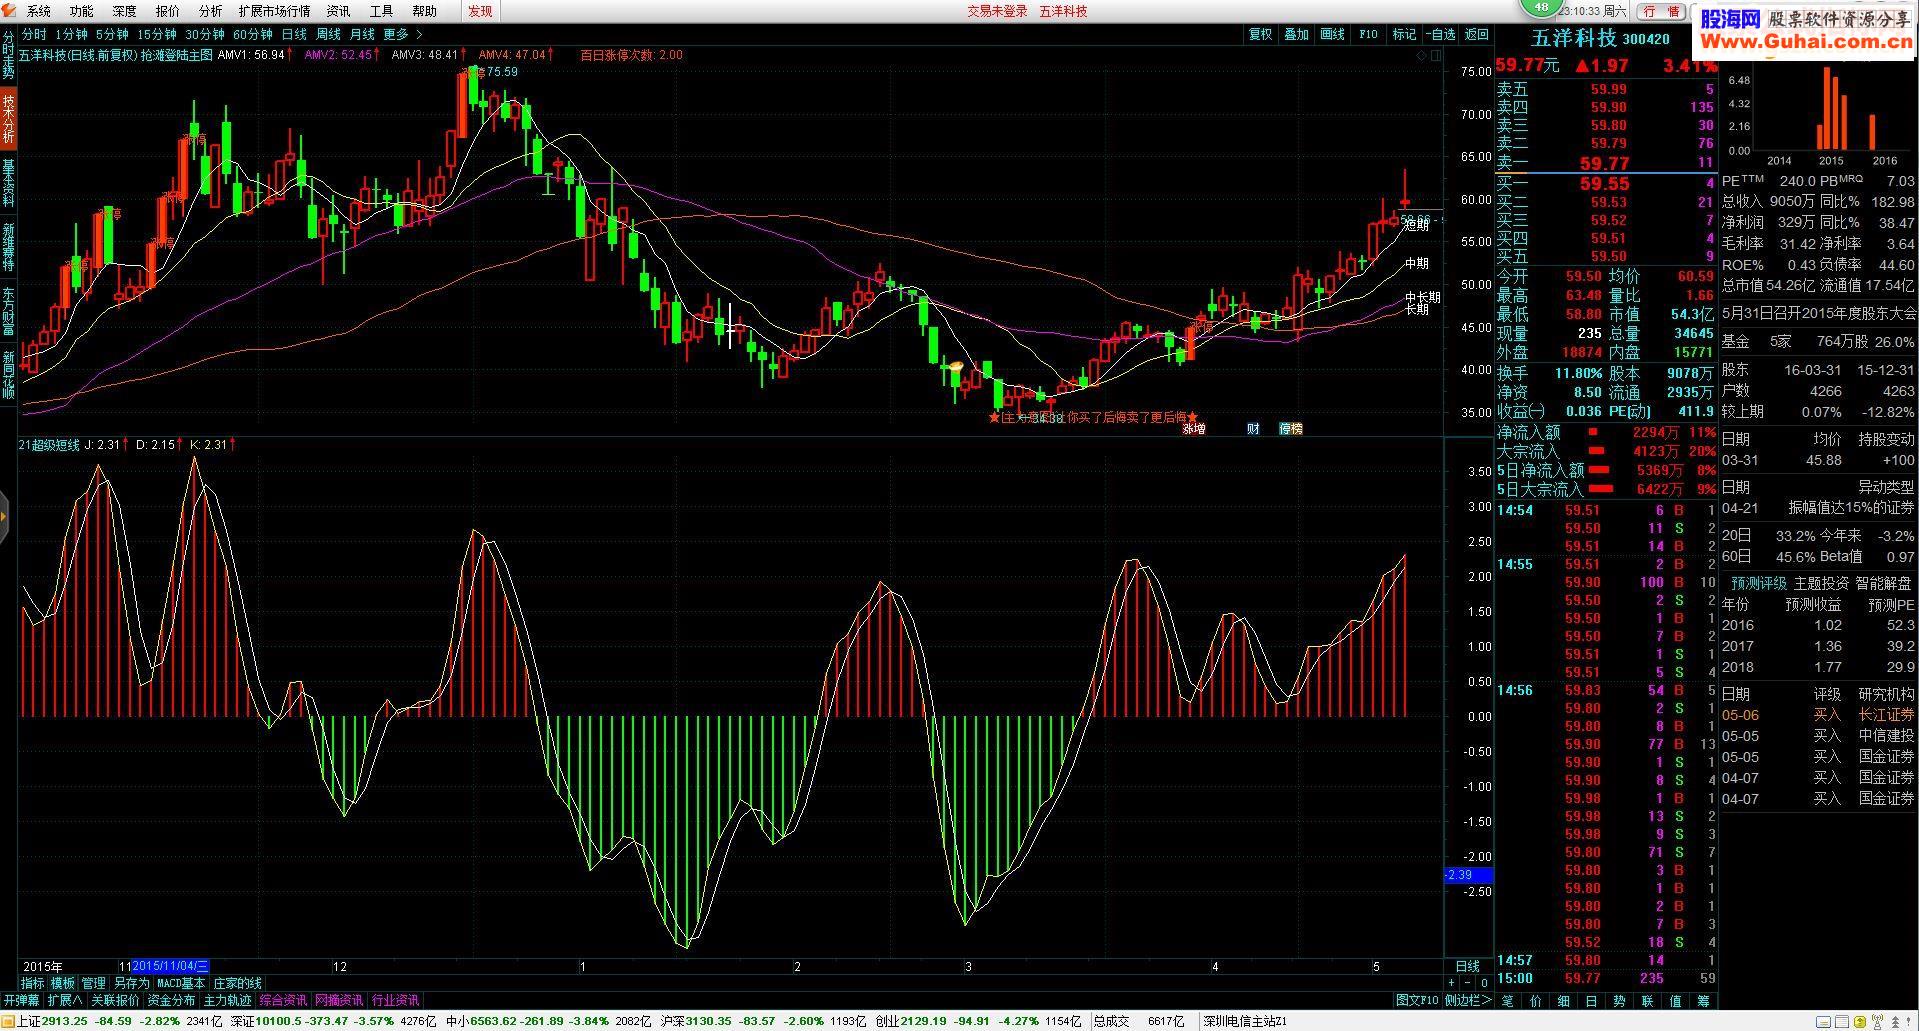Image resolution: width=1919 pixels, height=1031 pixels.
Task: Click 另存为 save-as button
Action: 131,984
